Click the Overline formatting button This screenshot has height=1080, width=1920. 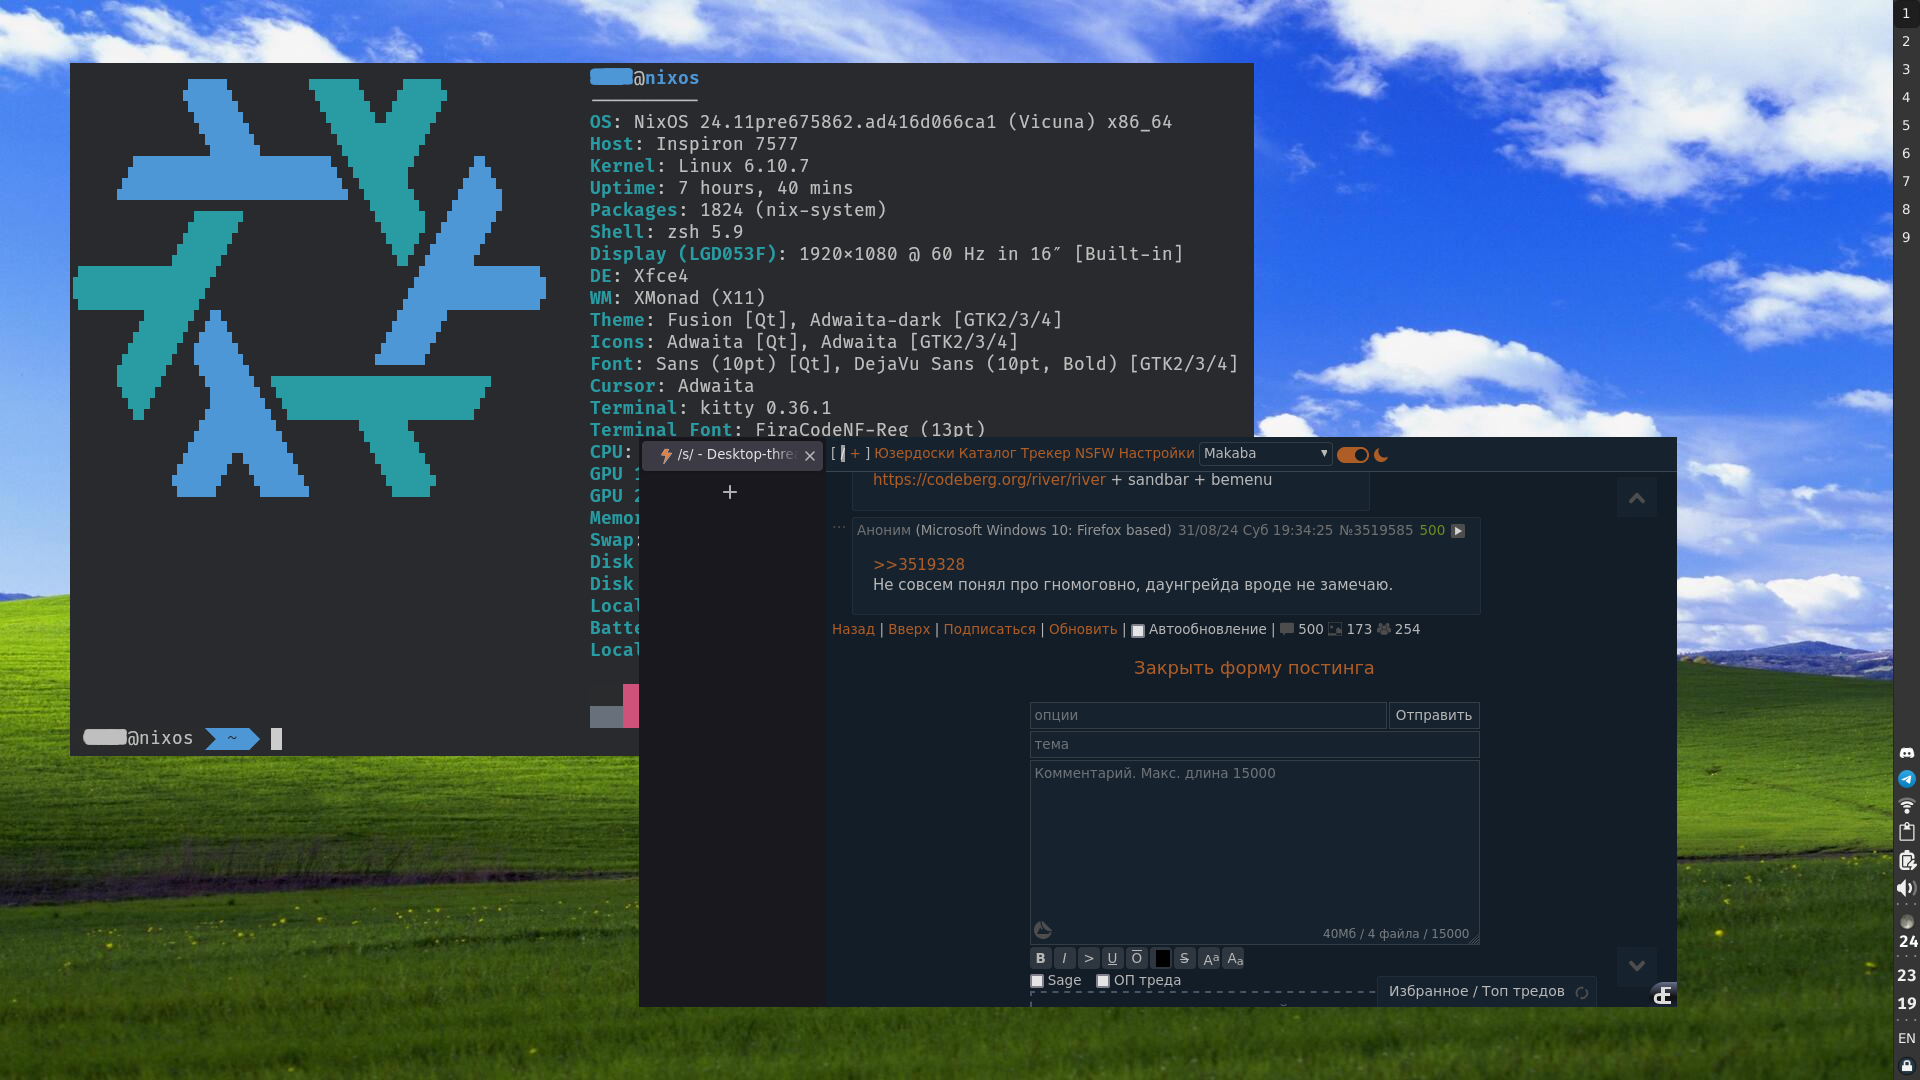pyautogui.click(x=1136, y=958)
